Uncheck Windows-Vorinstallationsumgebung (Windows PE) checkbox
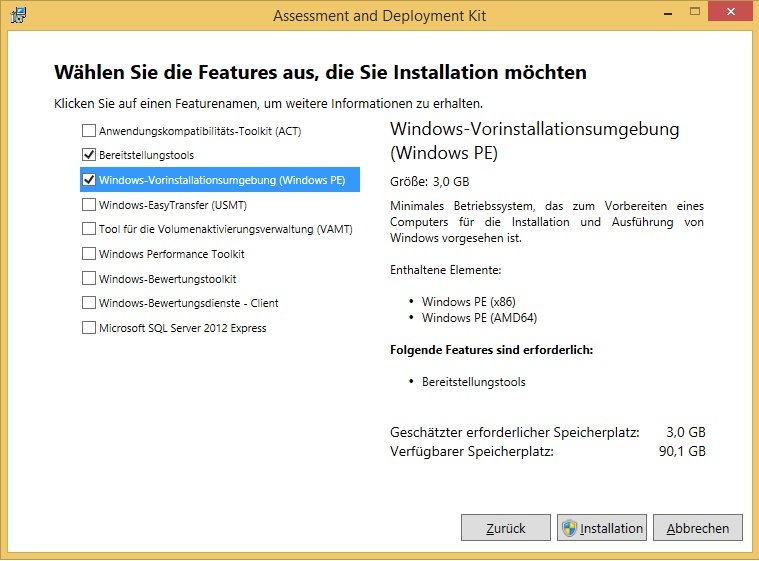This screenshot has width=759, height=561. click(89, 180)
